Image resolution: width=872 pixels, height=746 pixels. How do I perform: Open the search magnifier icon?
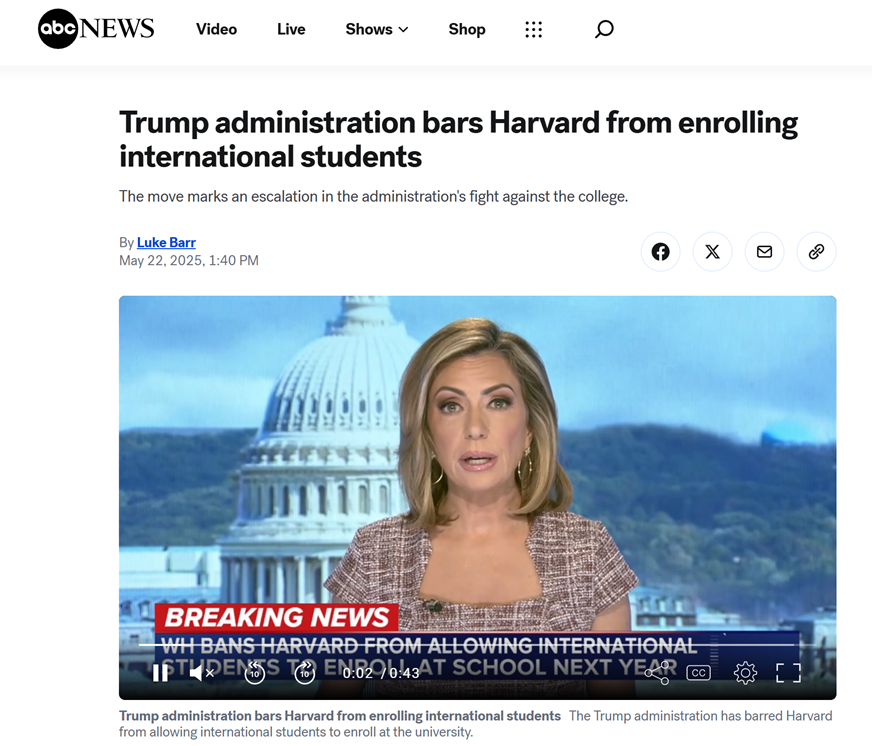[604, 29]
